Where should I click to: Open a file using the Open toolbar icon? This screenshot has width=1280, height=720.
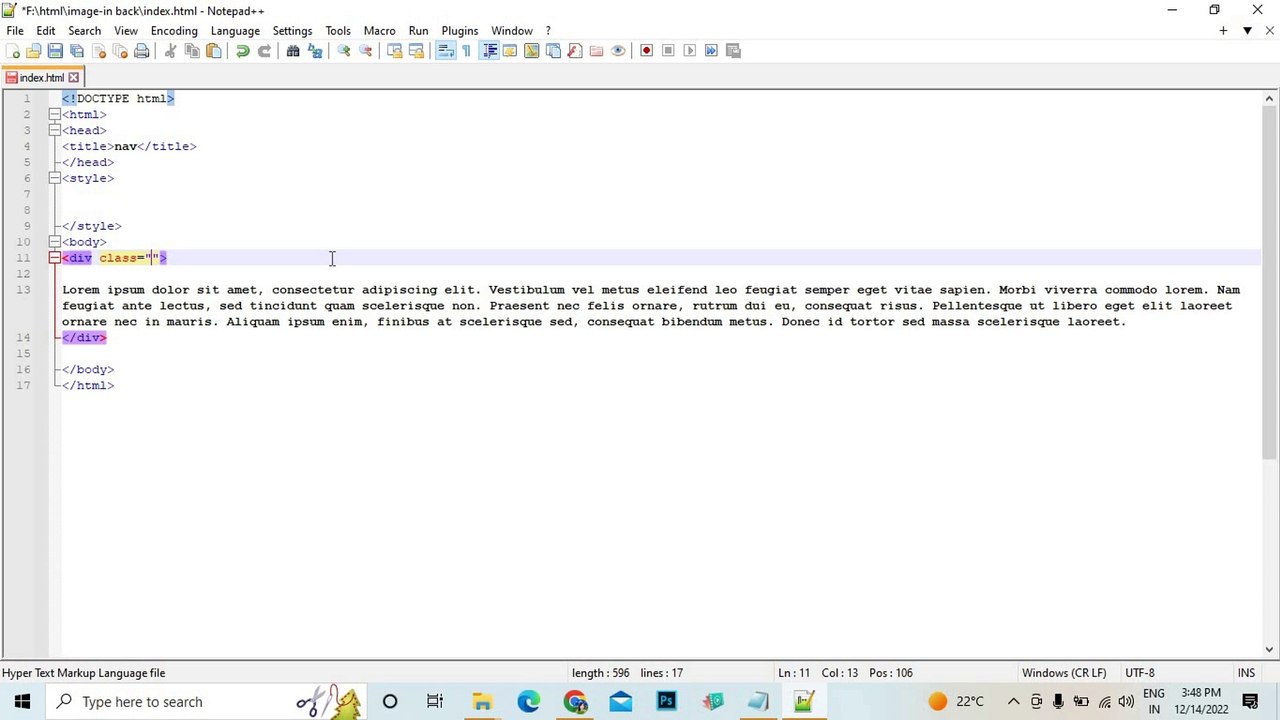(x=34, y=51)
